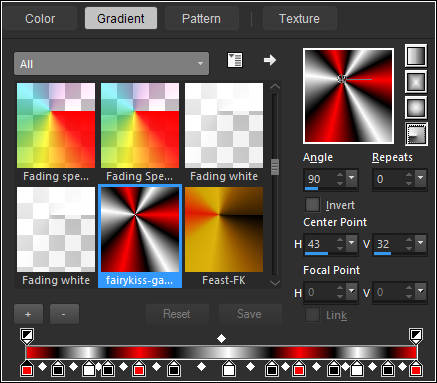Click the gradient list scroll up arrow
This screenshot has height=383, width=437.
point(275,86)
